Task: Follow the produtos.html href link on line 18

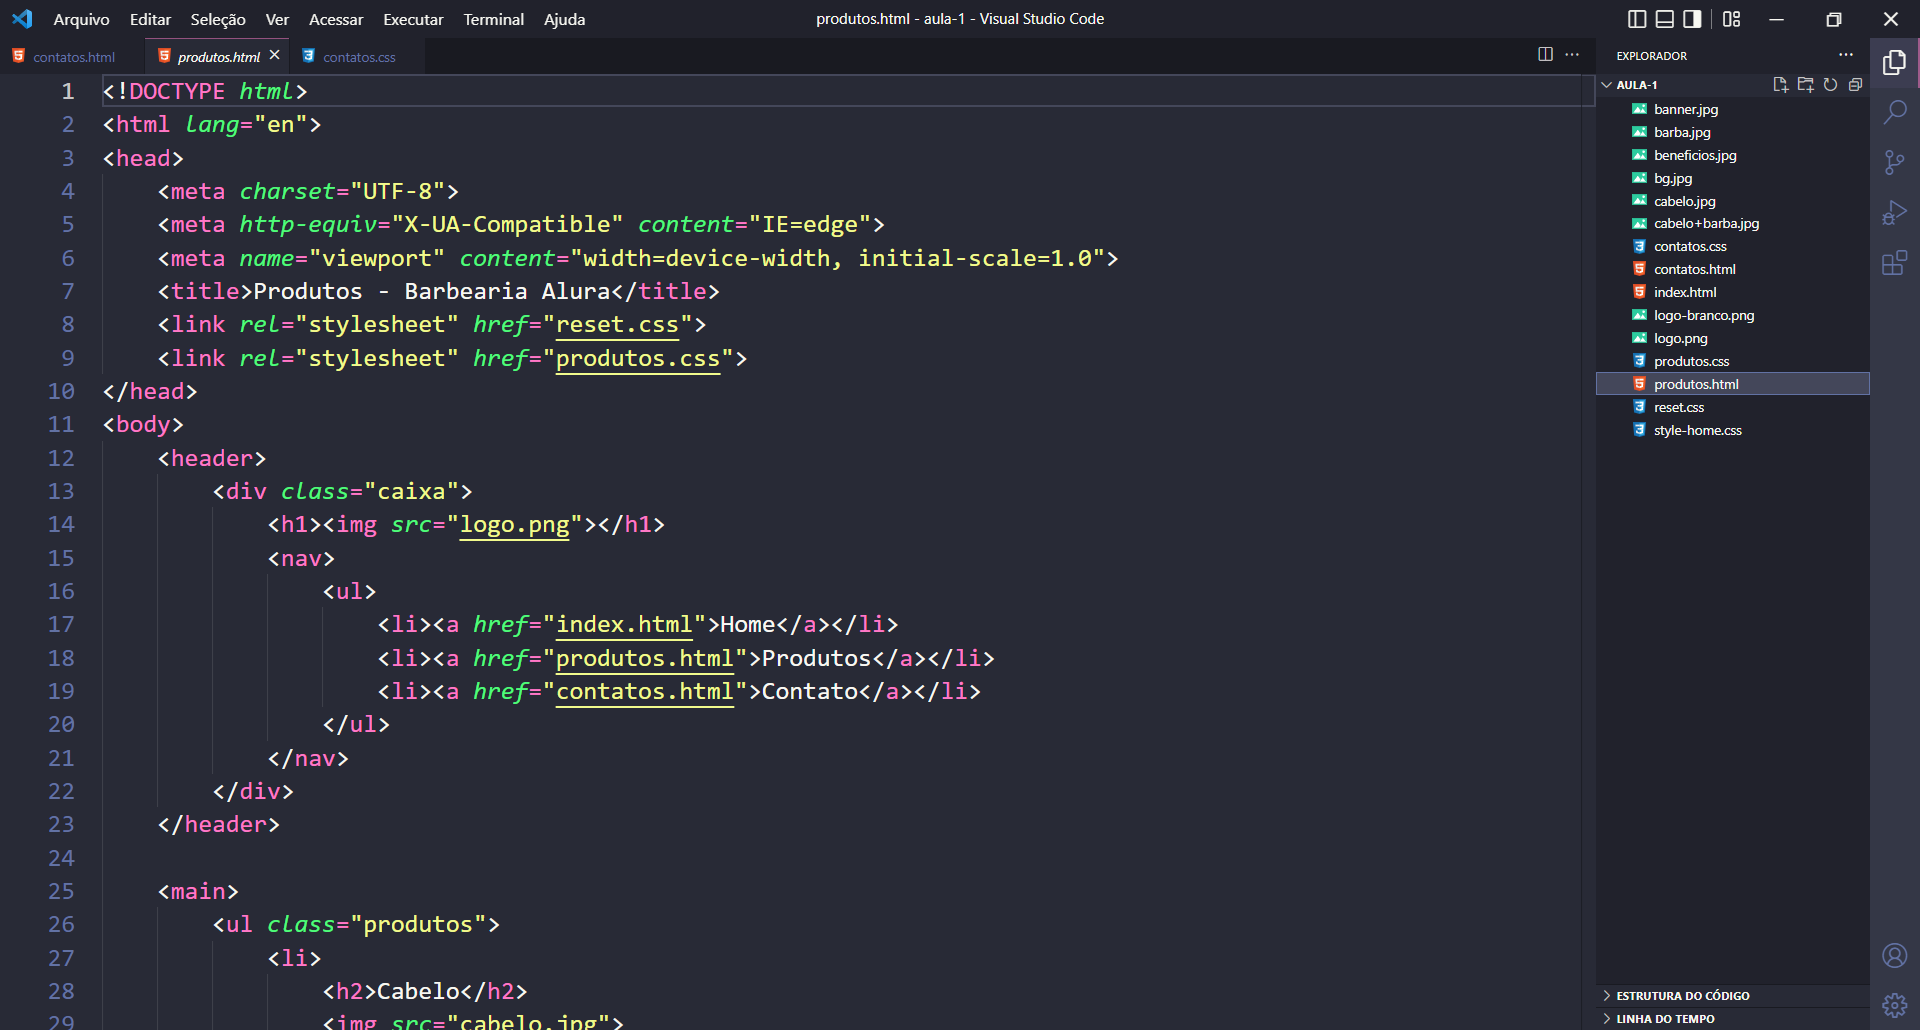Action: click(645, 659)
